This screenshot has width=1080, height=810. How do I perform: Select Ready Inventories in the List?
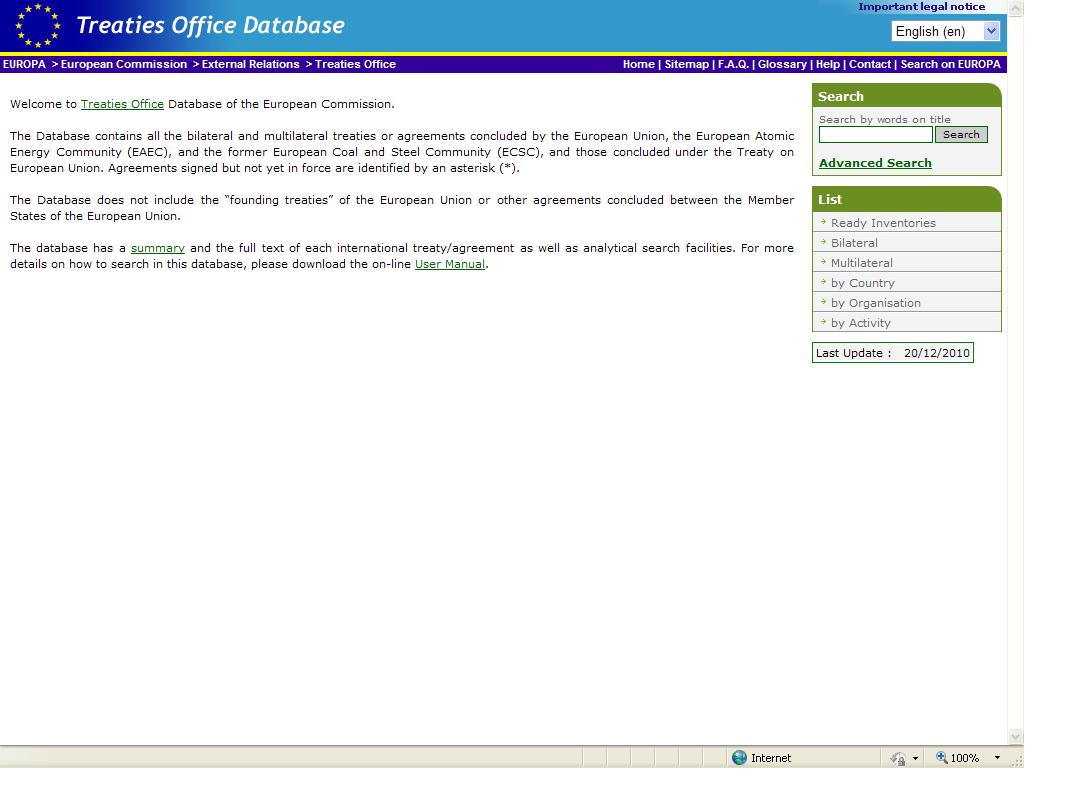(x=883, y=223)
